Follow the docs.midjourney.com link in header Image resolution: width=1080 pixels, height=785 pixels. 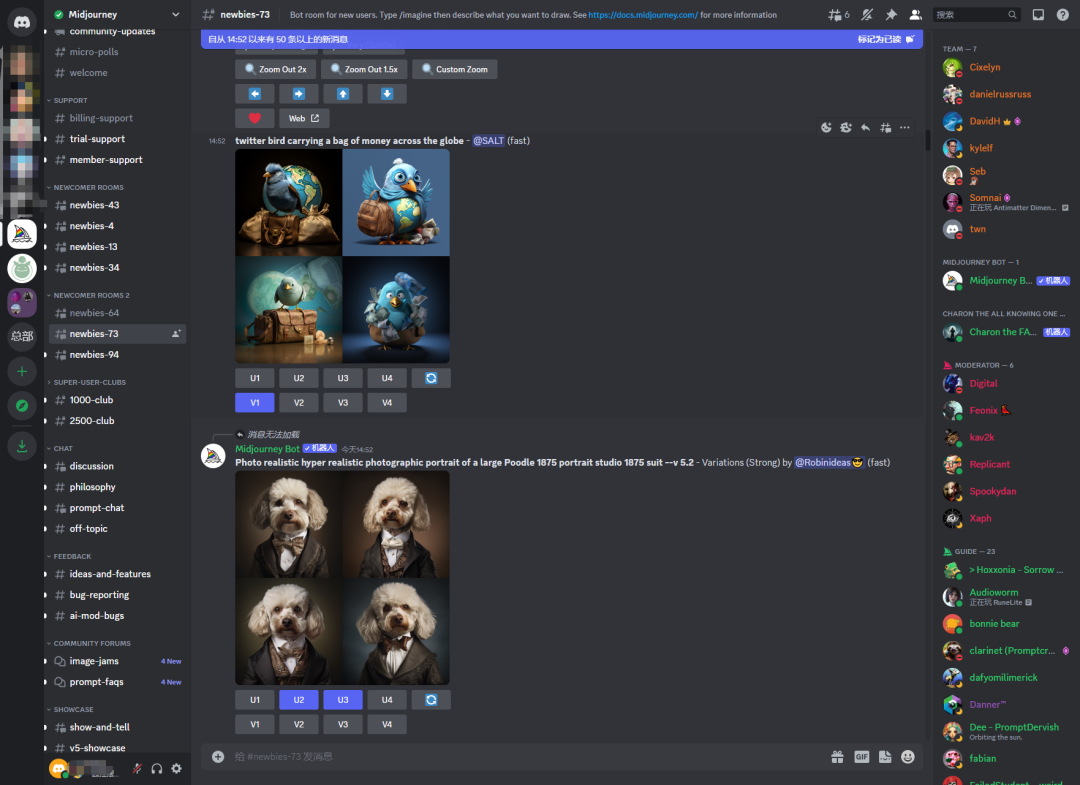pyautogui.click(x=643, y=15)
